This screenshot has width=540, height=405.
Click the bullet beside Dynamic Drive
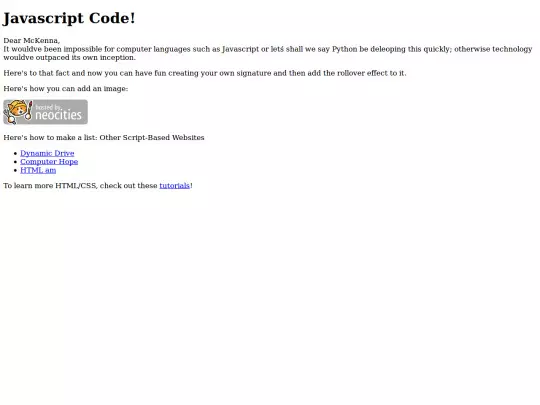pyautogui.click(x=15, y=154)
